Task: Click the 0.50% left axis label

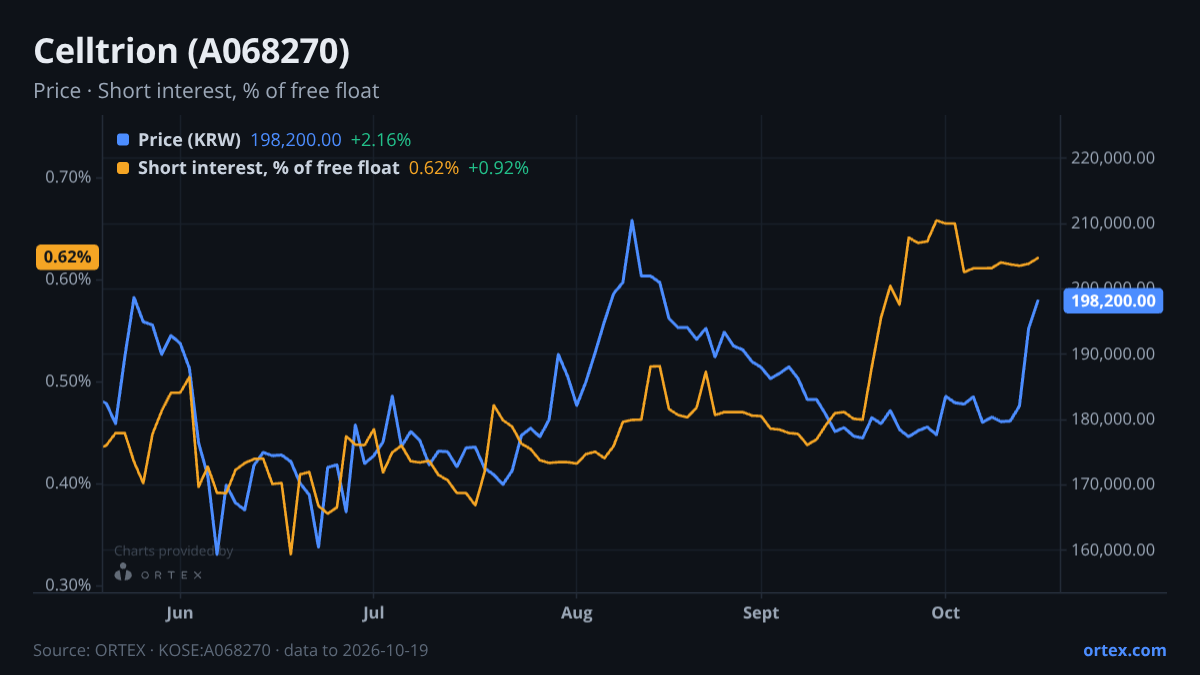Action: coord(69,381)
